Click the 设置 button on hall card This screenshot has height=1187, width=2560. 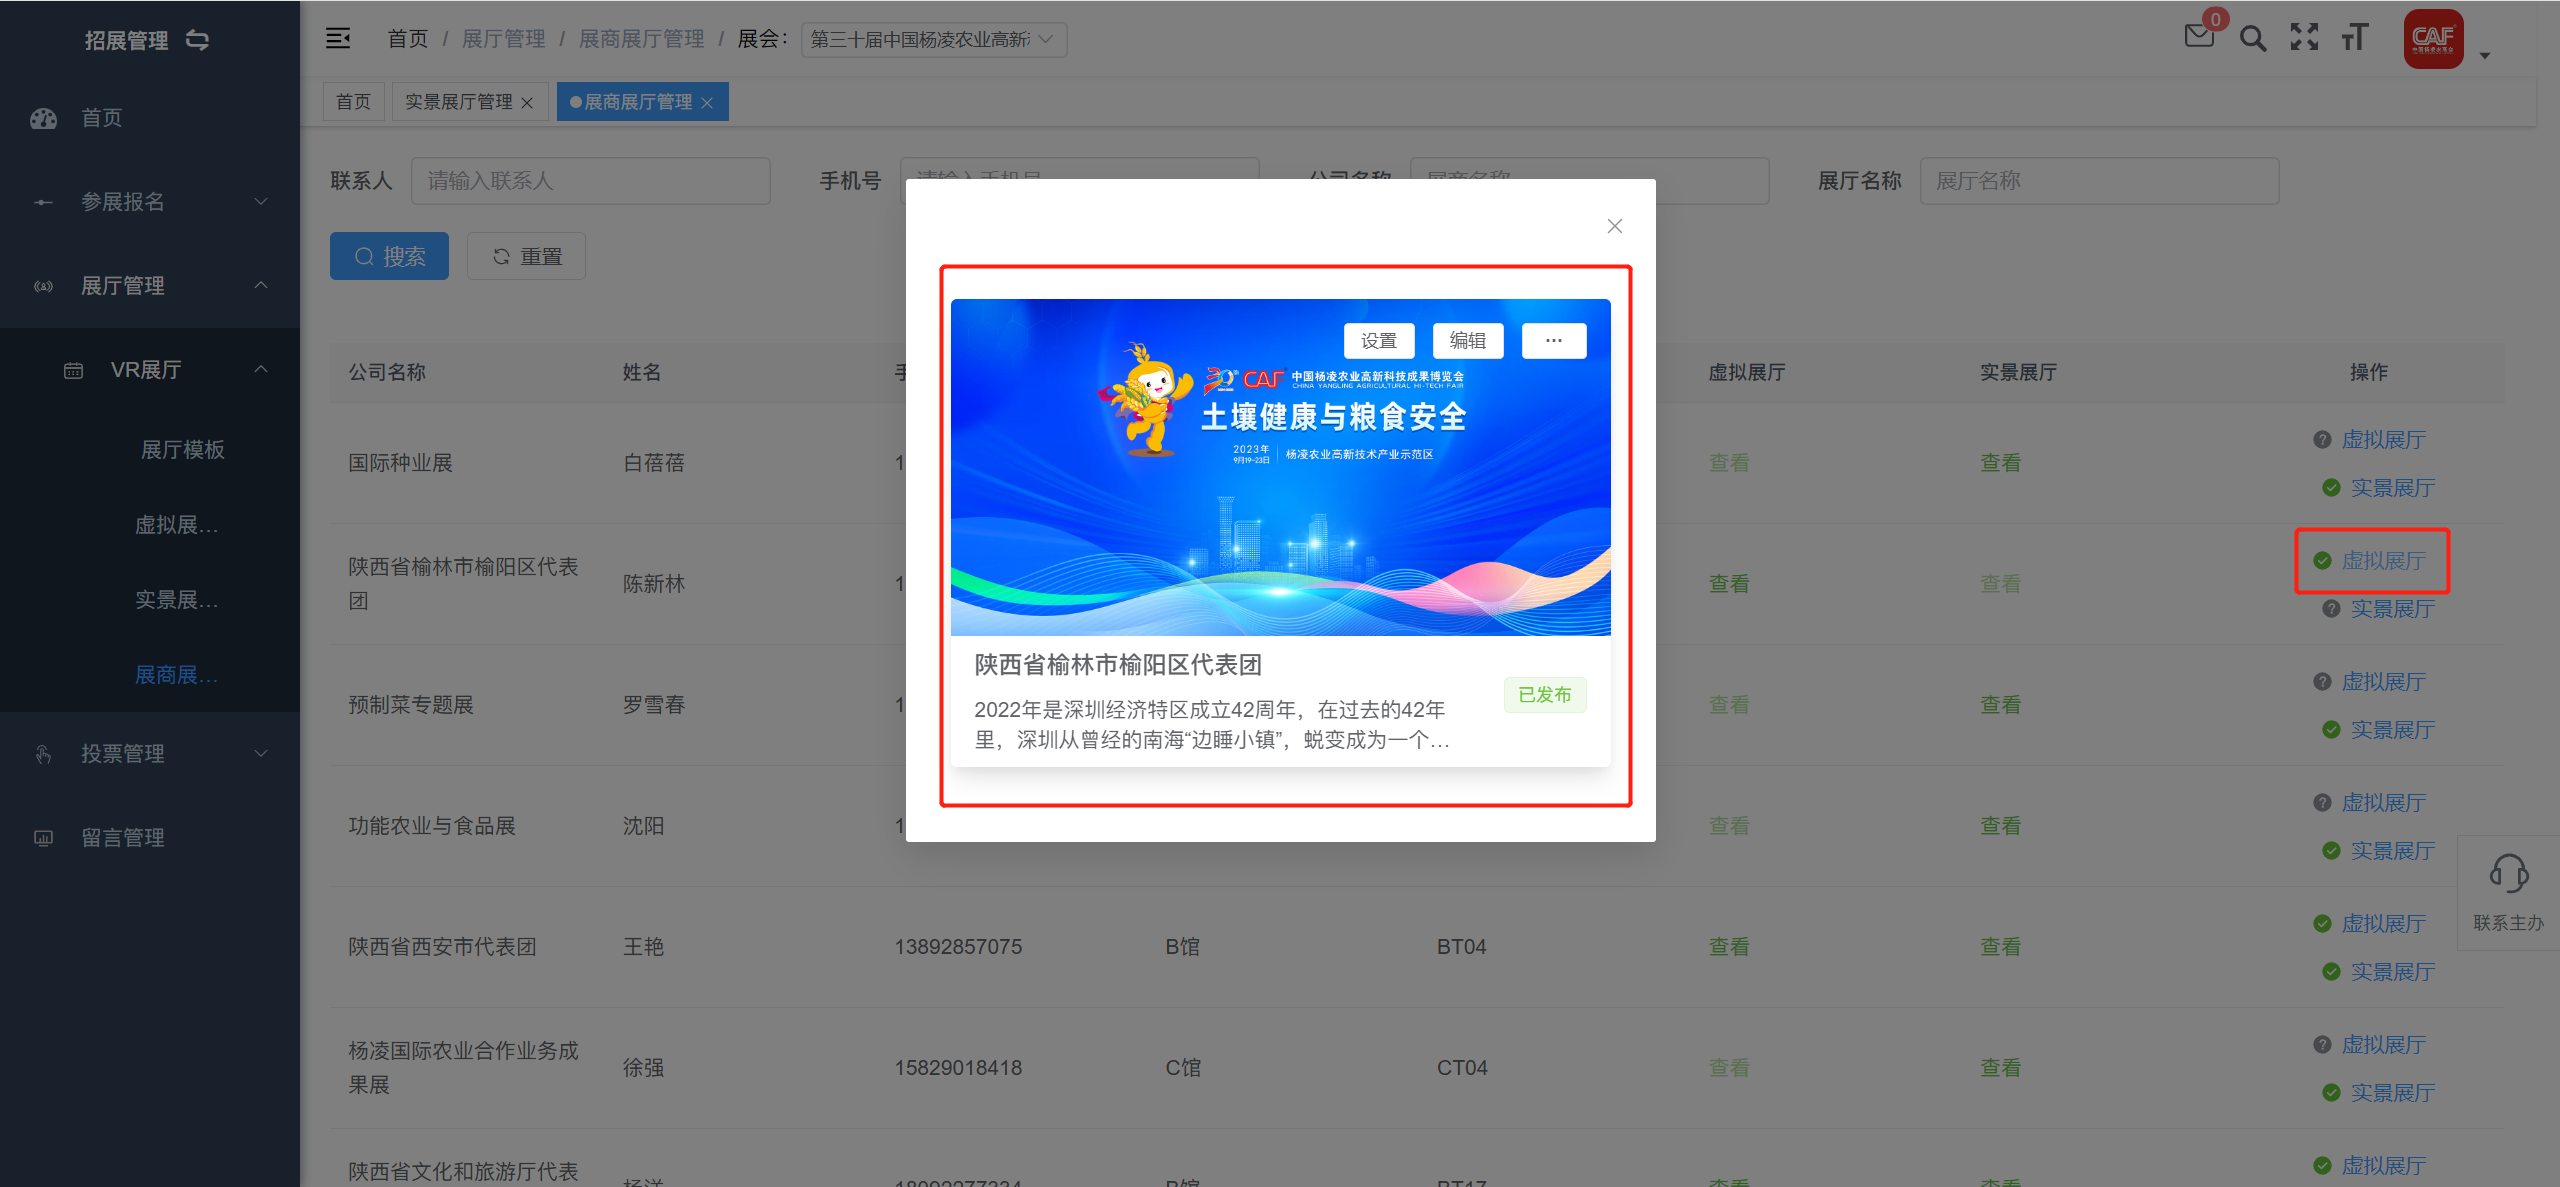(x=1379, y=341)
